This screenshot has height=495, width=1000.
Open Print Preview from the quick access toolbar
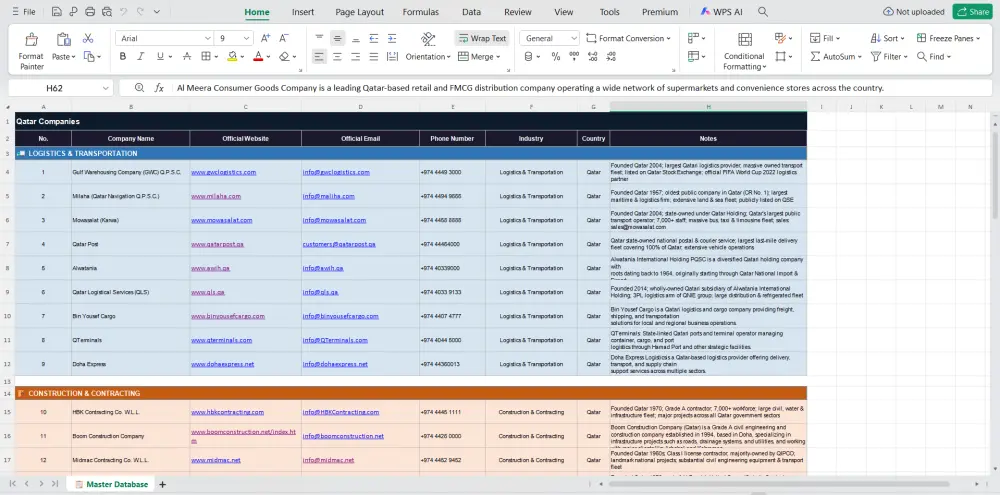[107, 11]
